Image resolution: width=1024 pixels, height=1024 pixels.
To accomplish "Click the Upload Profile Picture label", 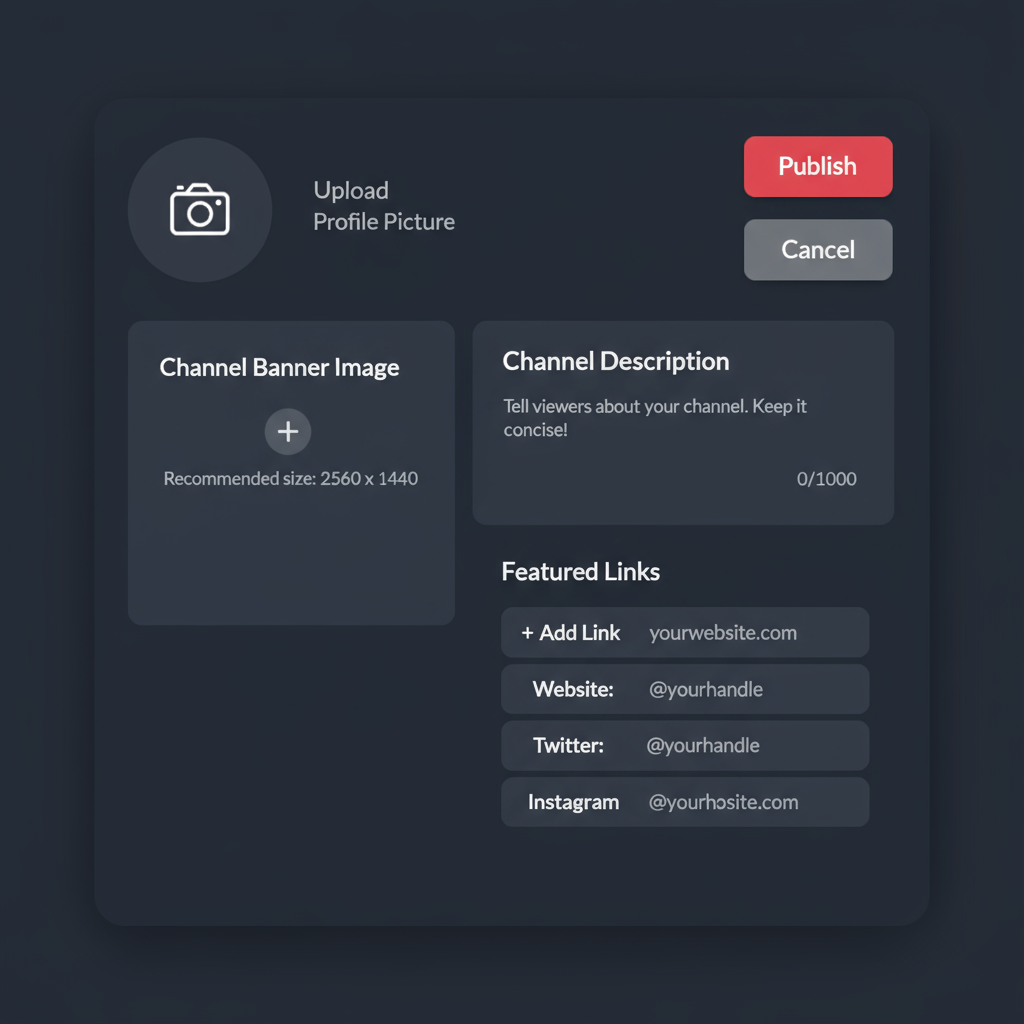I will point(384,206).
